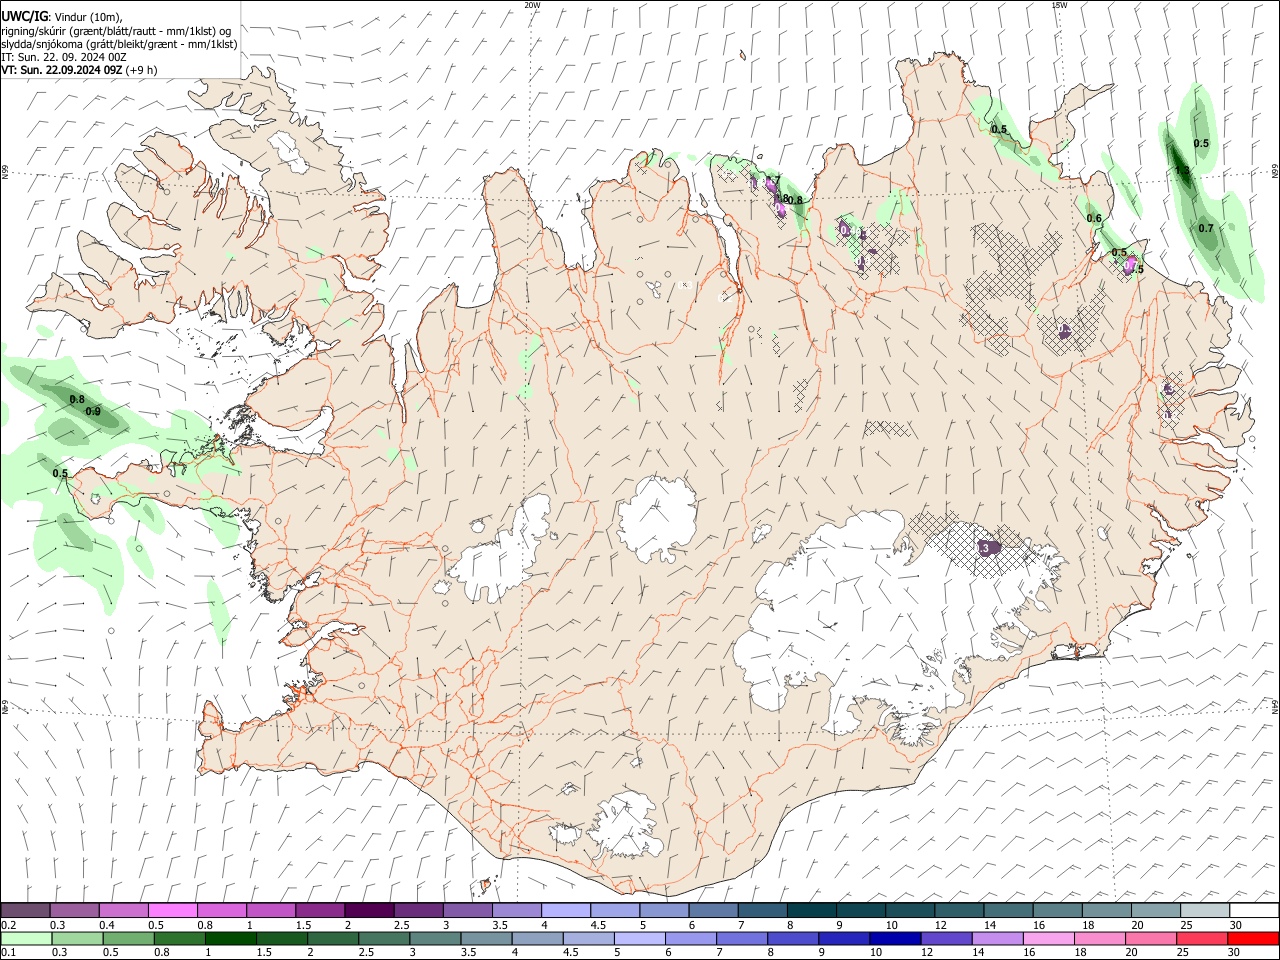Pick the bright pink snow swatch between 0.5 and 0.8
This screenshot has width=1280, height=960.
coord(173,911)
